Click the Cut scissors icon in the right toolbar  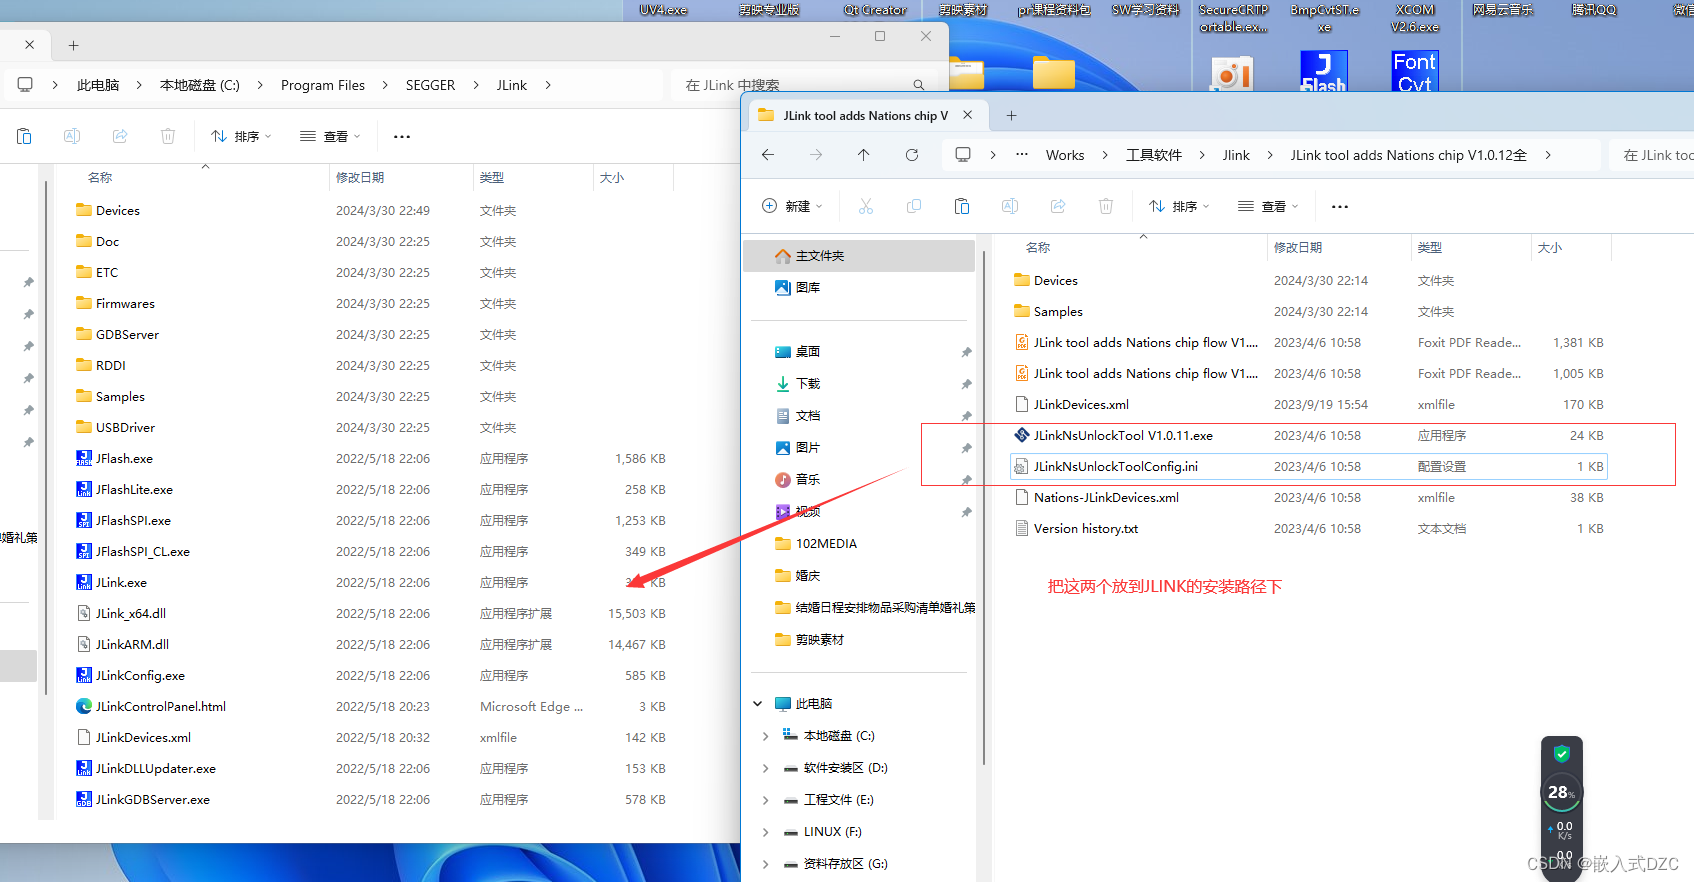[866, 206]
